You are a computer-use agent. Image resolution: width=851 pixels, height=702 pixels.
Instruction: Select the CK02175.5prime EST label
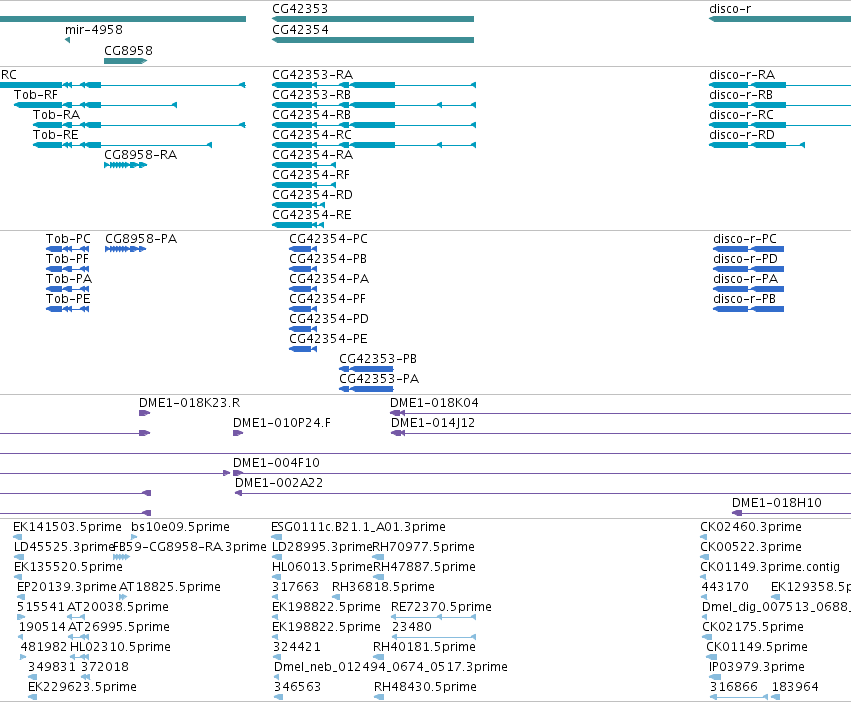click(753, 628)
